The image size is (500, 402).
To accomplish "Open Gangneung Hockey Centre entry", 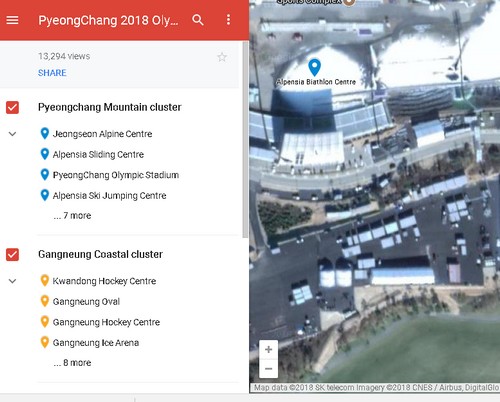I will (x=106, y=322).
